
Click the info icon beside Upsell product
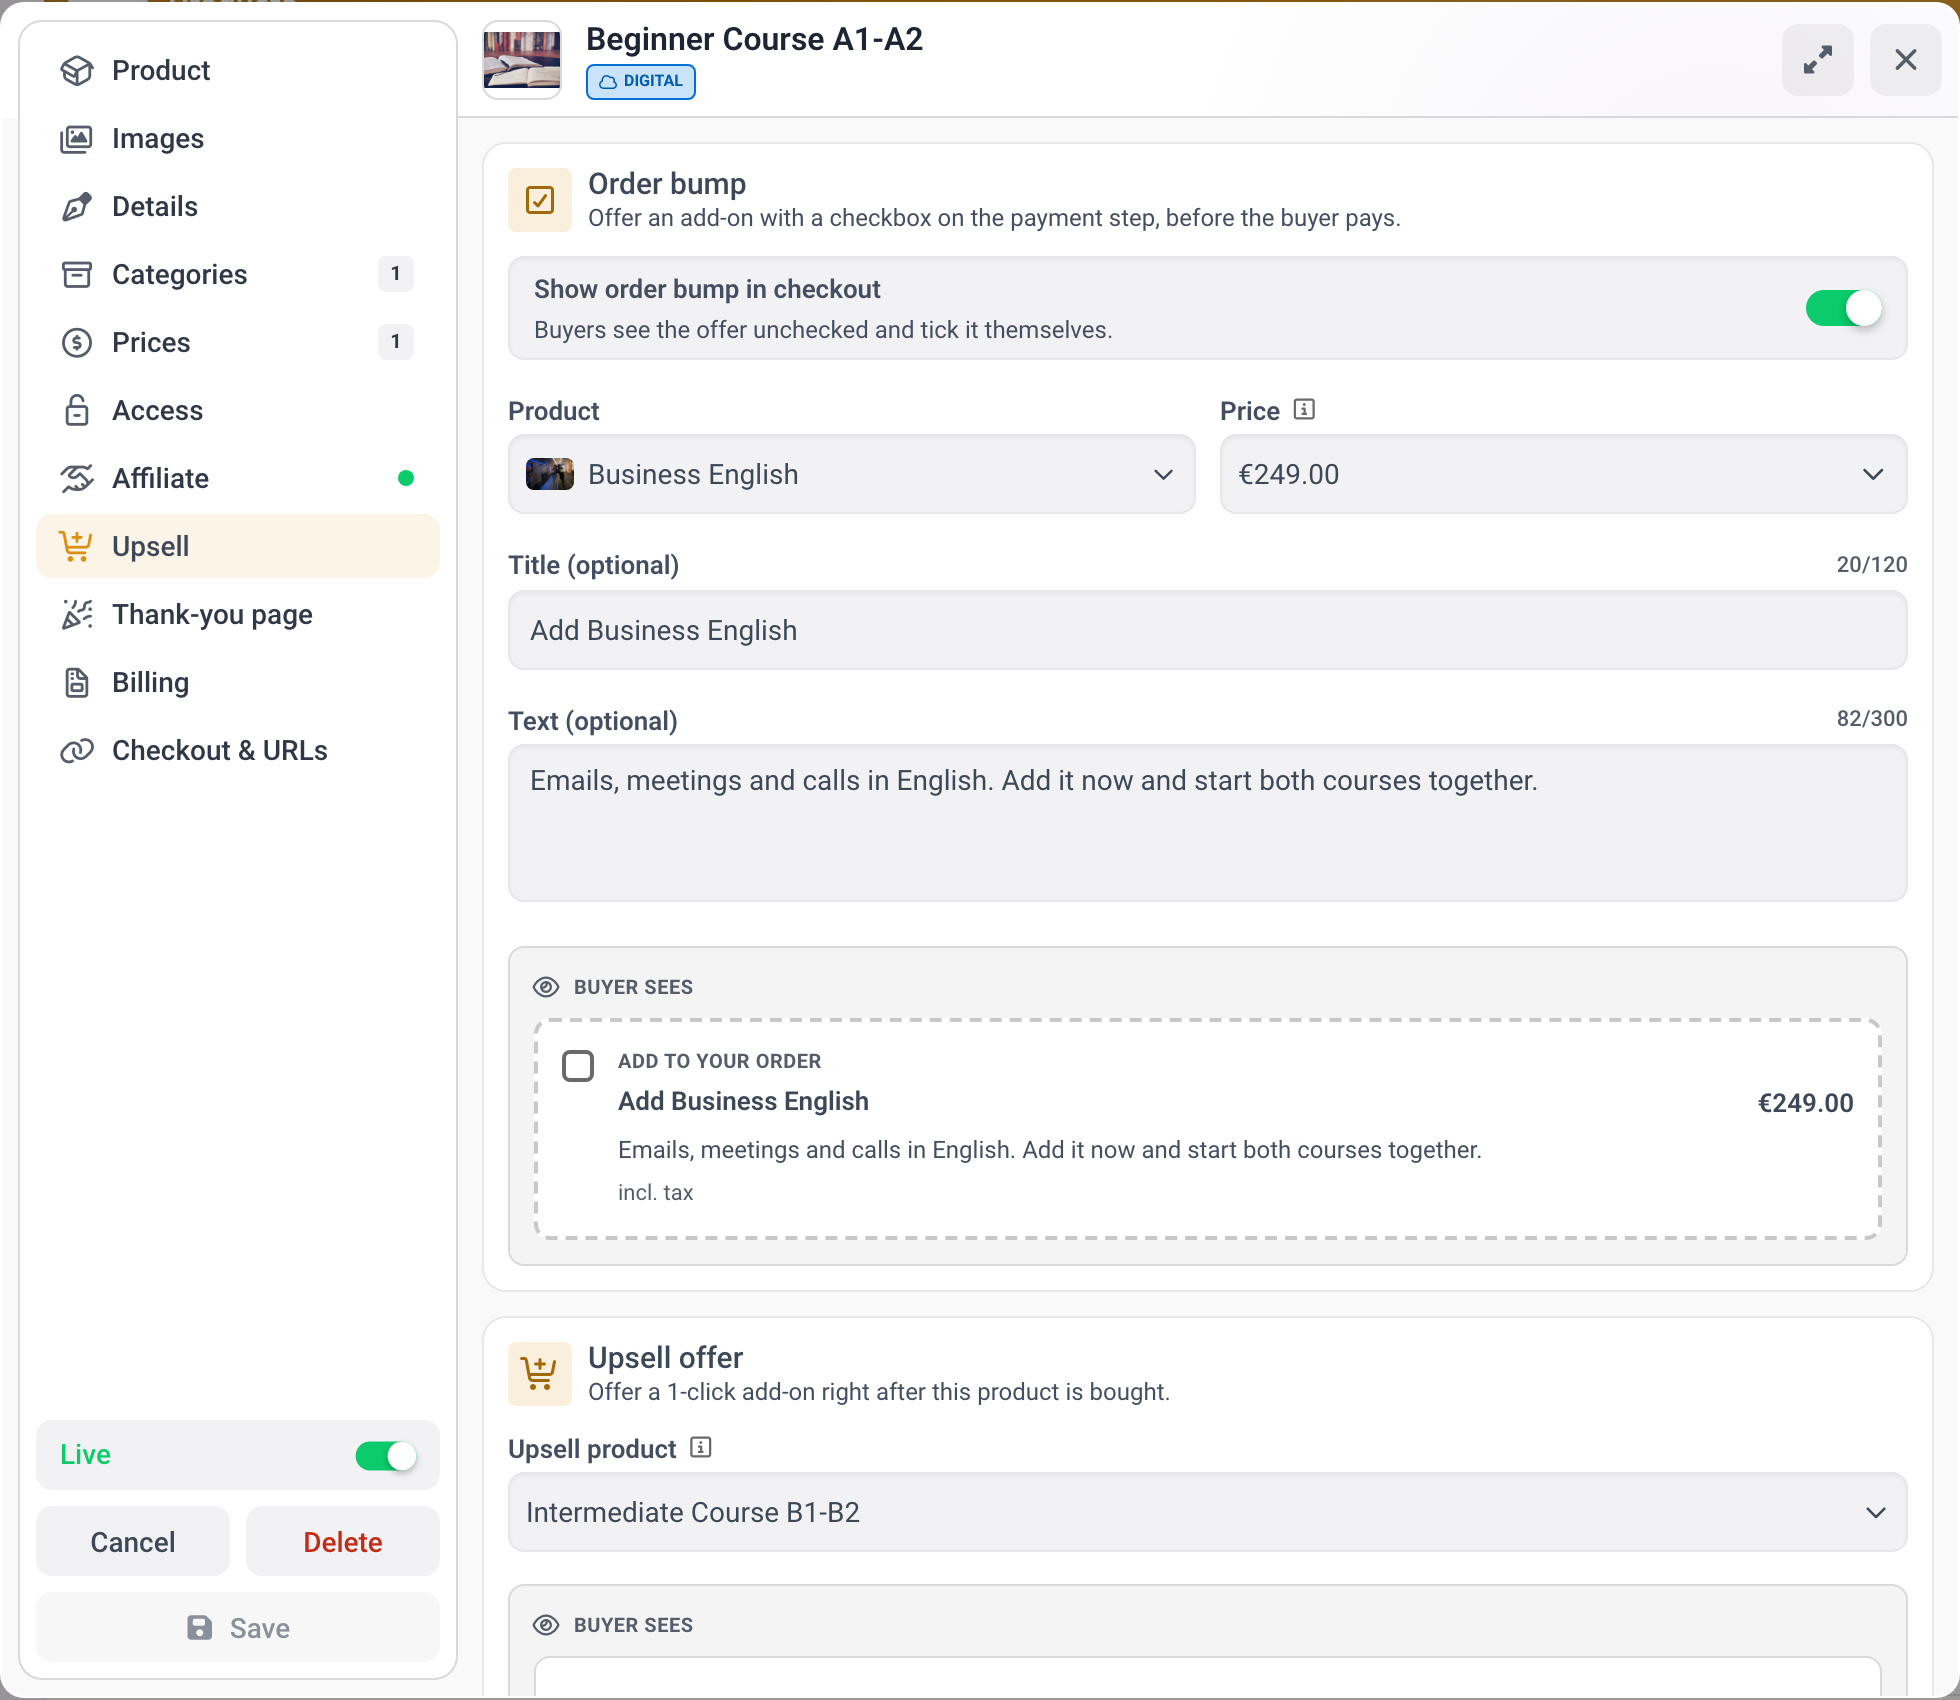coord(701,1447)
